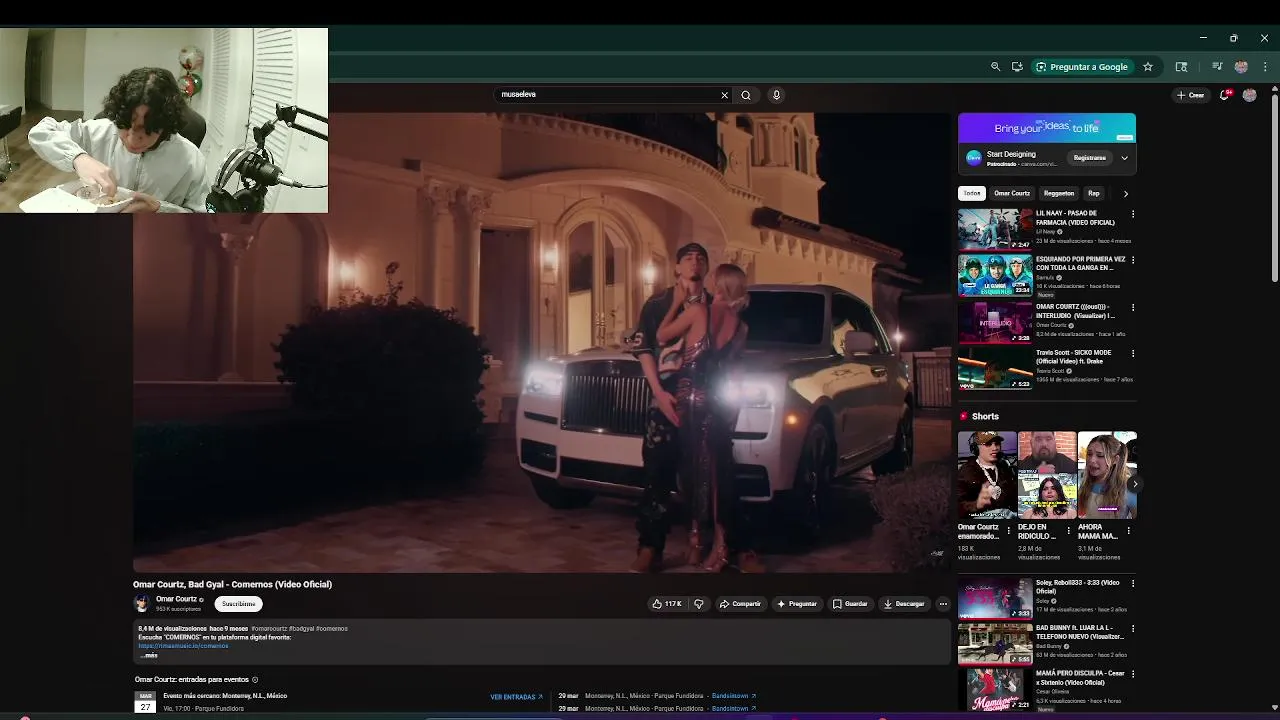Open options menu for LIL NAAY video

point(1133,215)
